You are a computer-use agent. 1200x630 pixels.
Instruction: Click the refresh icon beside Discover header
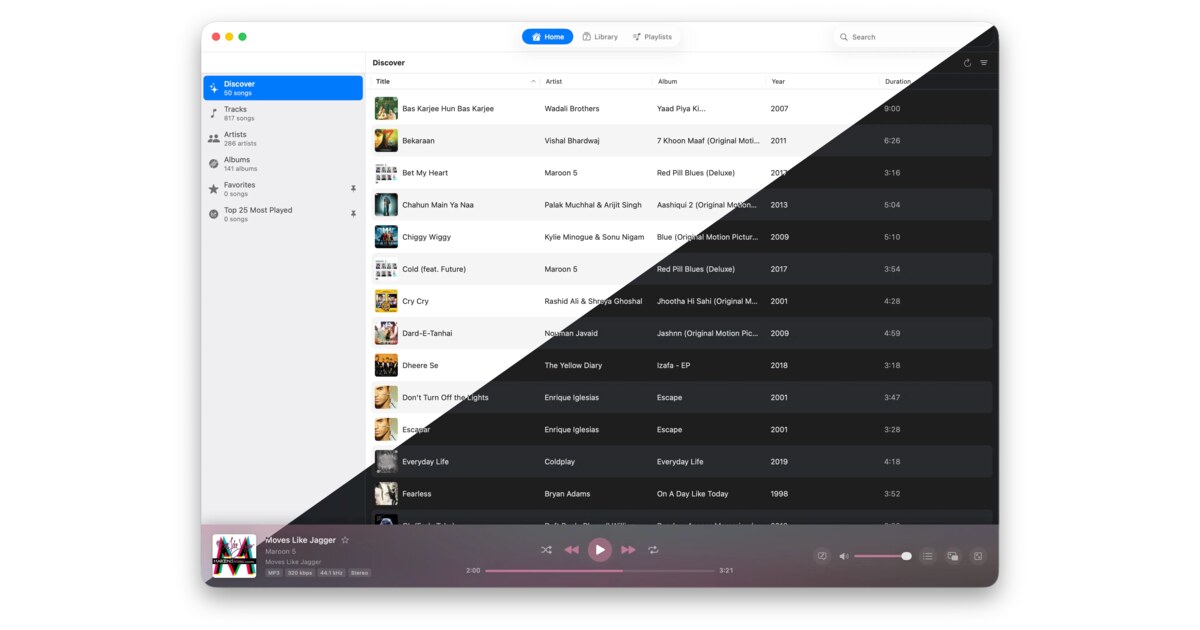tap(967, 63)
